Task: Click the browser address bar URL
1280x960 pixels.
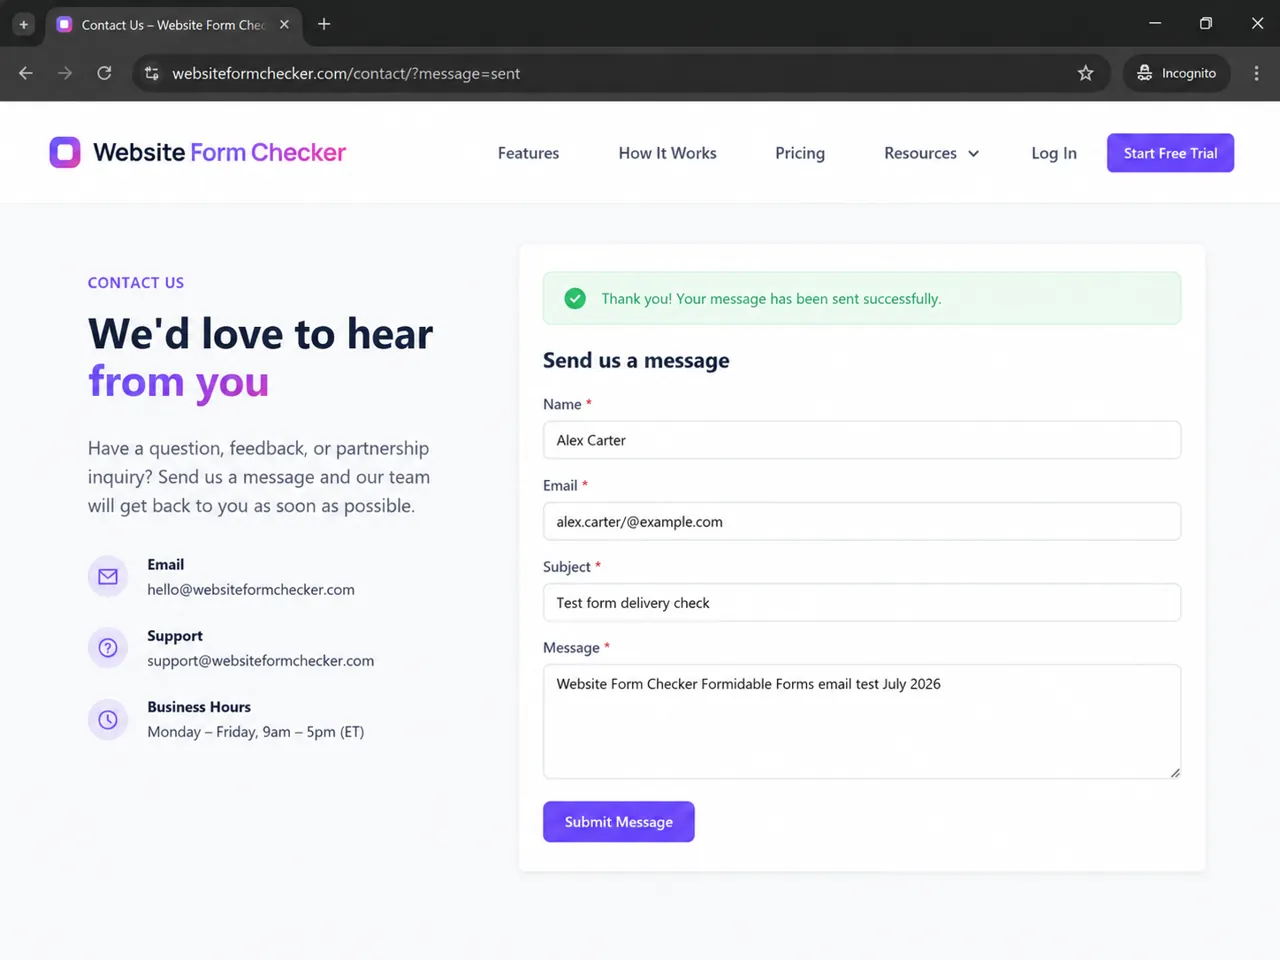Action: click(346, 73)
